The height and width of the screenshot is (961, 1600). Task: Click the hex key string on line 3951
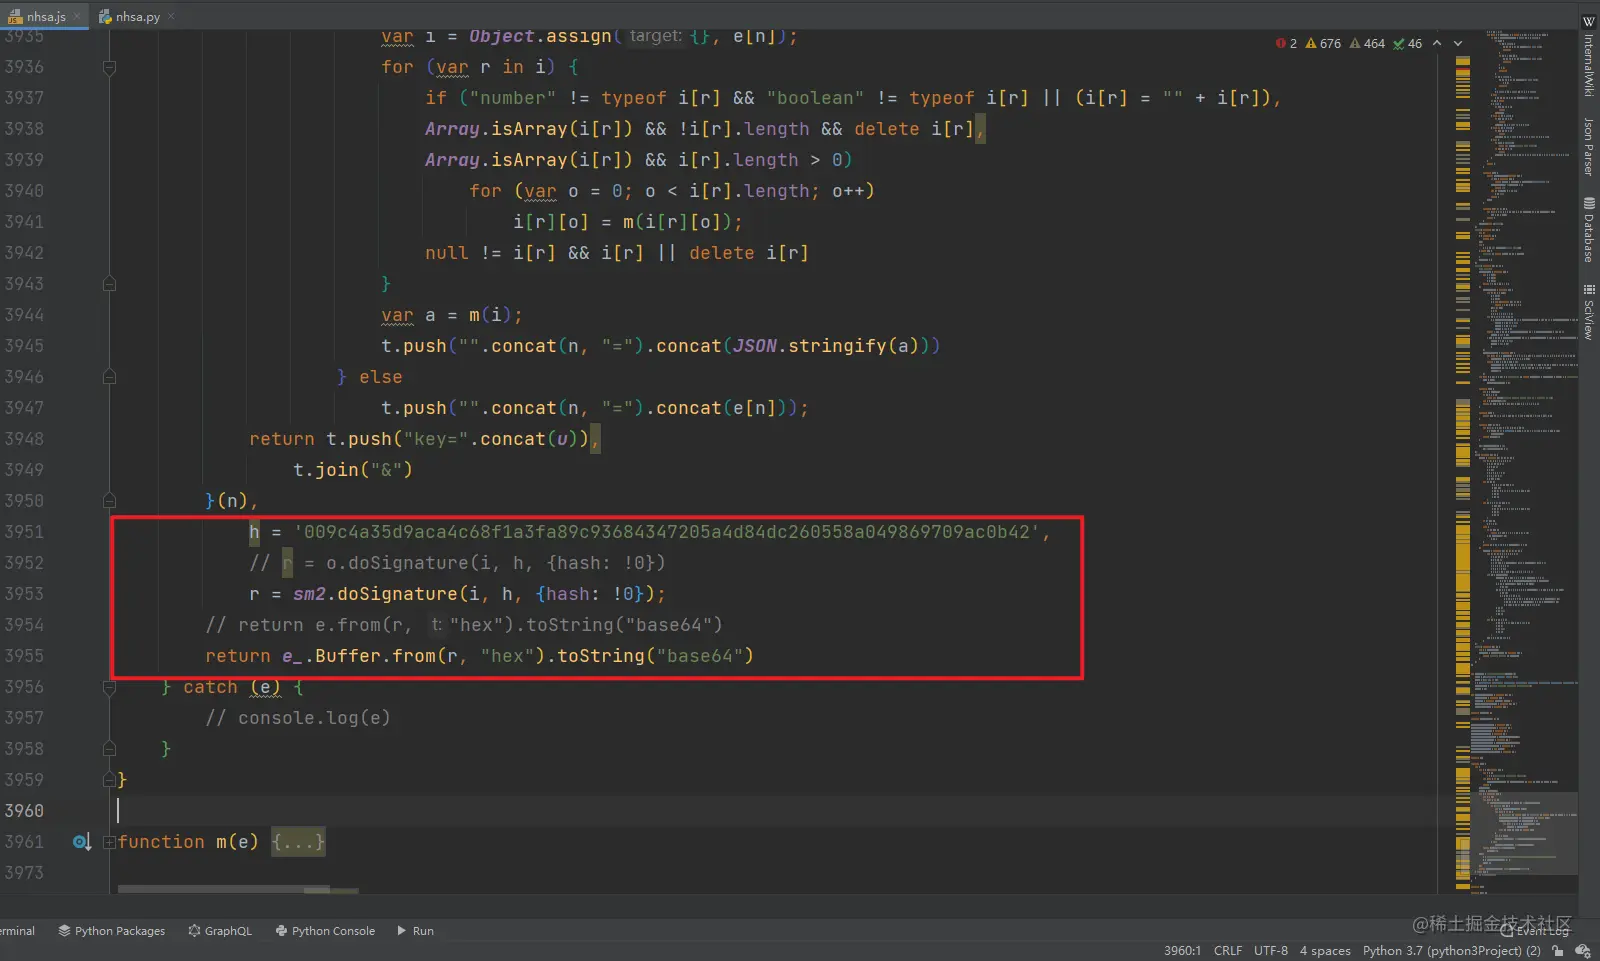(x=667, y=532)
